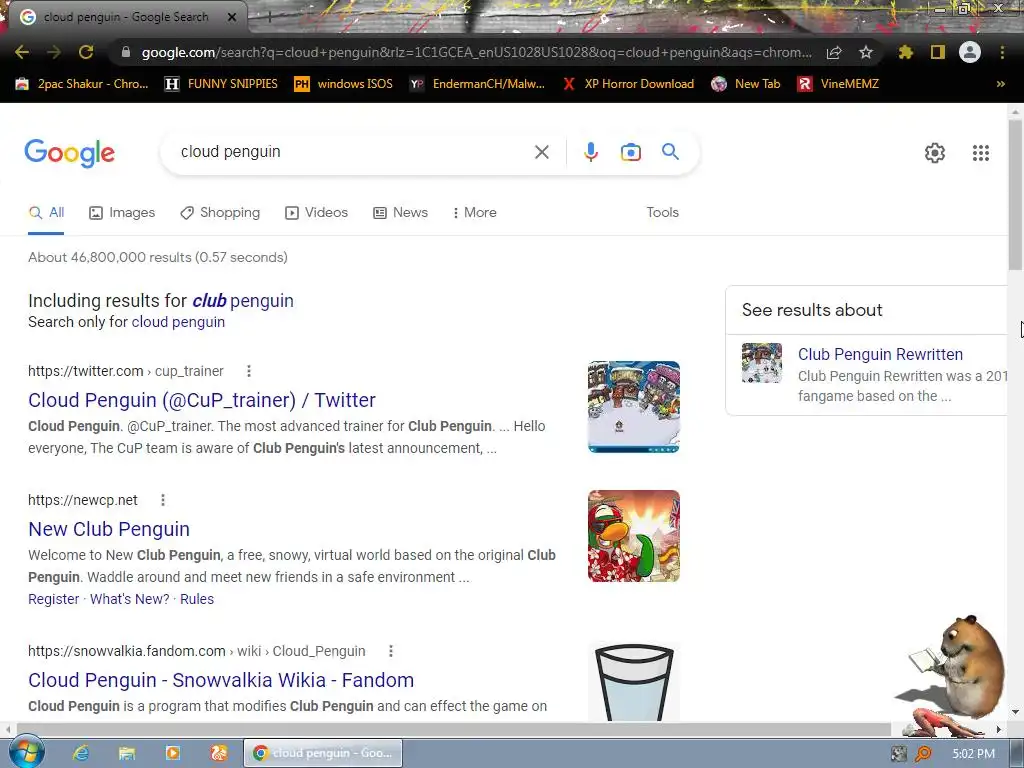Click the browser back arrow
This screenshot has width=1024, height=768.
[22, 52]
